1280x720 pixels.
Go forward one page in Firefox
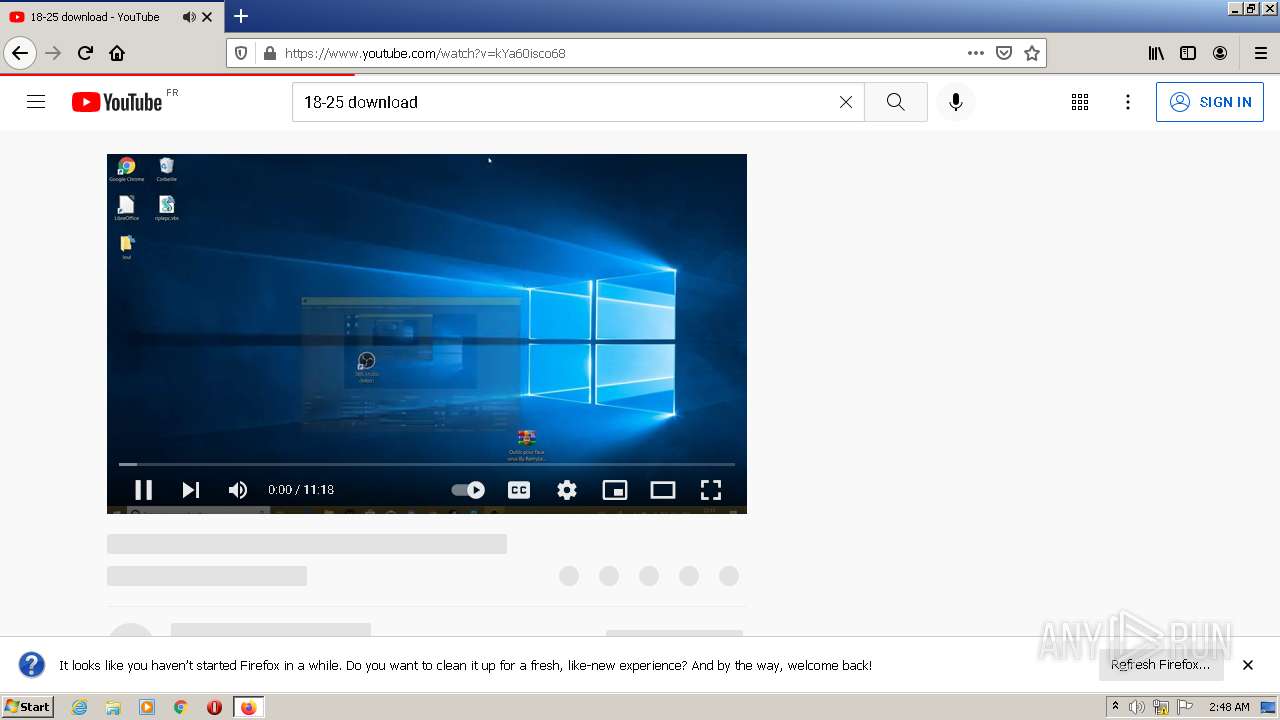pyautogui.click(x=54, y=53)
